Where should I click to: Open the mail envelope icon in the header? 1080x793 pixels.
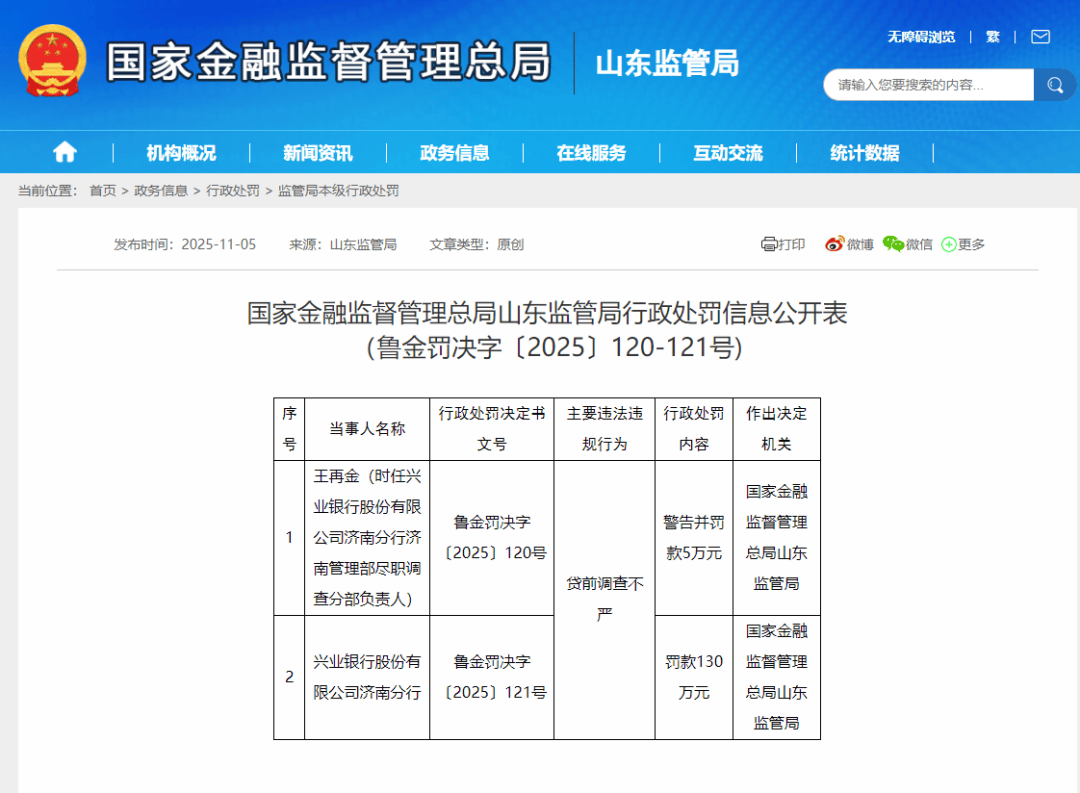click(x=1040, y=36)
